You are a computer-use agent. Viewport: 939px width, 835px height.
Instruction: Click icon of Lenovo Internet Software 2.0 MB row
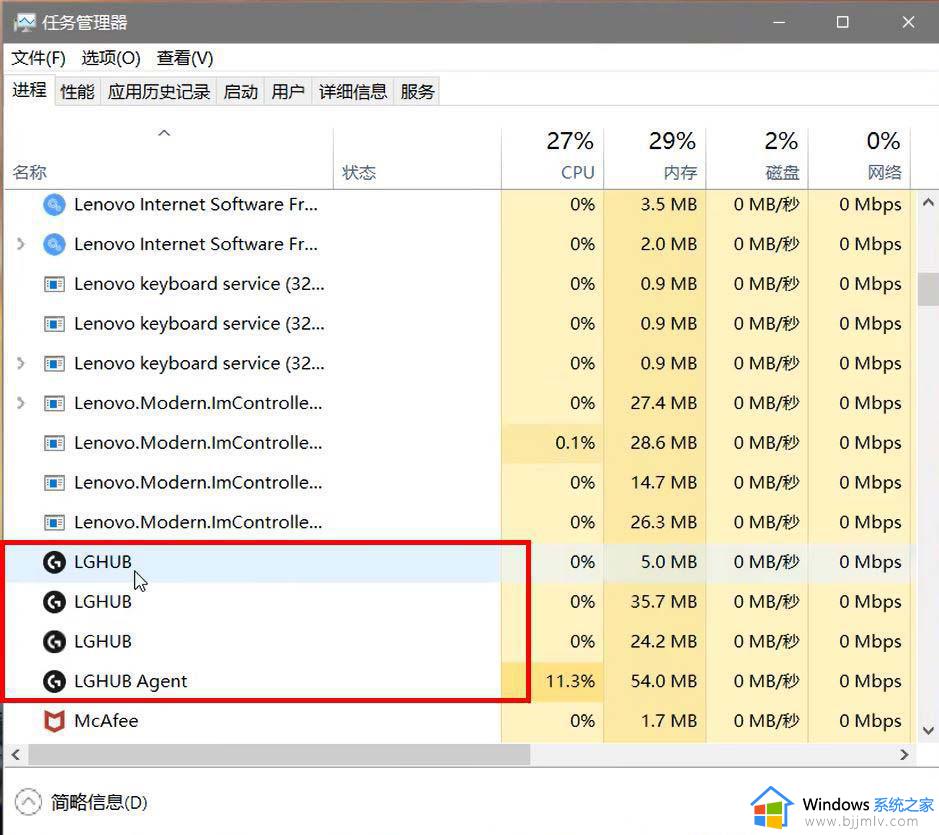click(x=54, y=244)
